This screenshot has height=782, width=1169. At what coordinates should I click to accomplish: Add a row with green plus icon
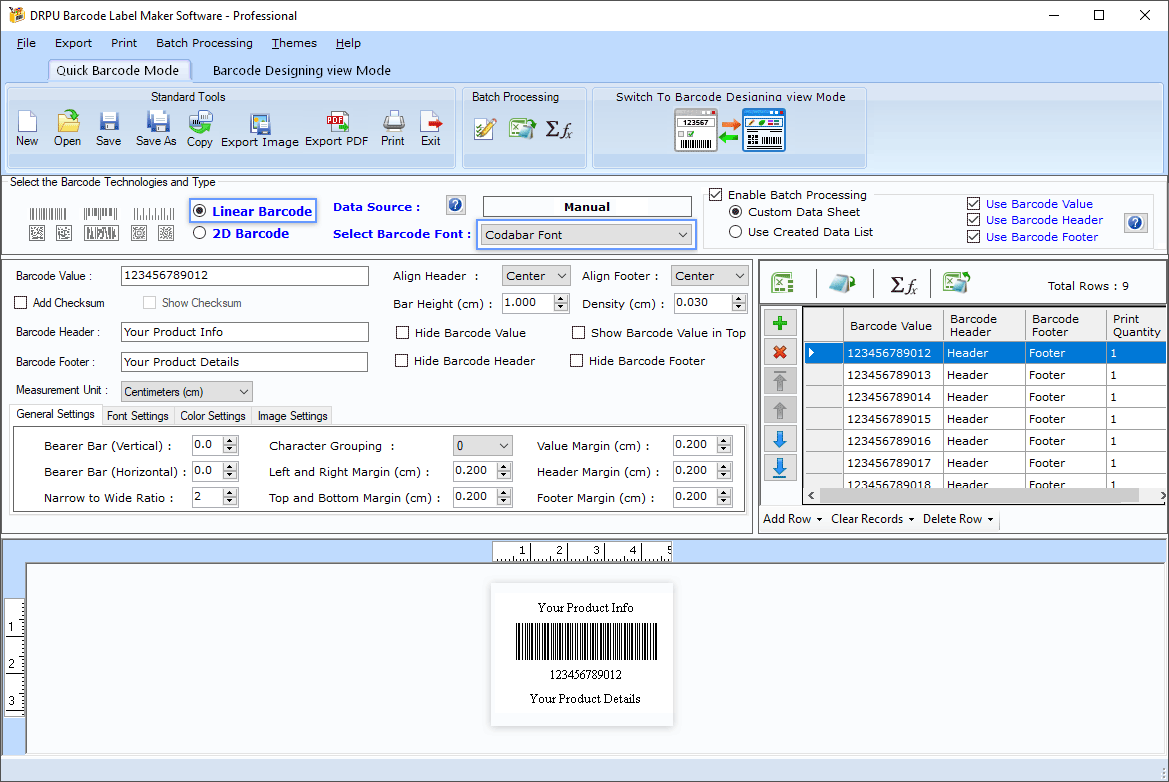point(780,323)
